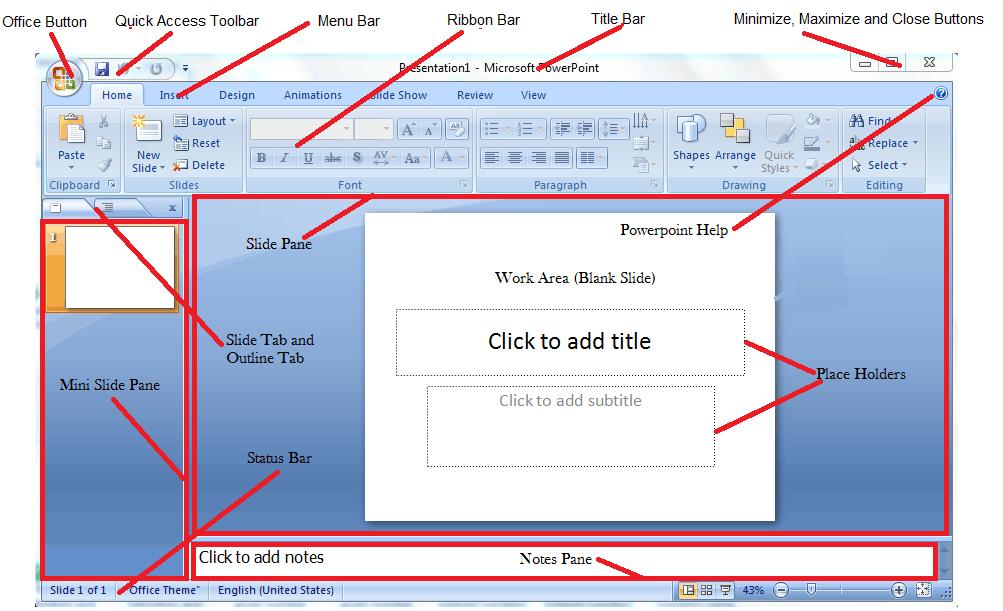Screen dimensions: 1003x611
Task: Click Decrease Font Size icon
Action: pyautogui.click(x=429, y=130)
